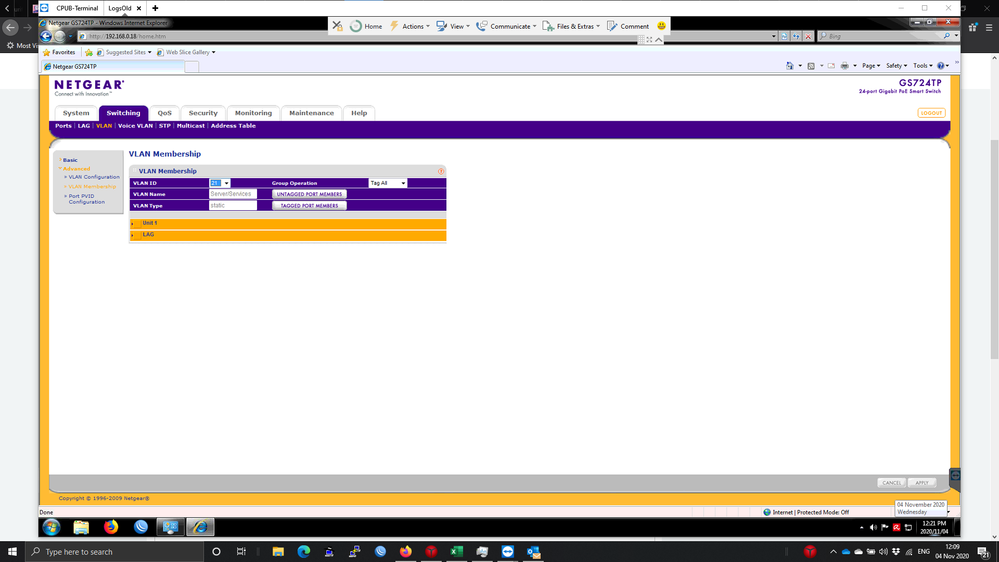Image resolution: width=999 pixels, height=562 pixels.
Task: Open the IE Tools menu
Action: (x=922, y=66)
